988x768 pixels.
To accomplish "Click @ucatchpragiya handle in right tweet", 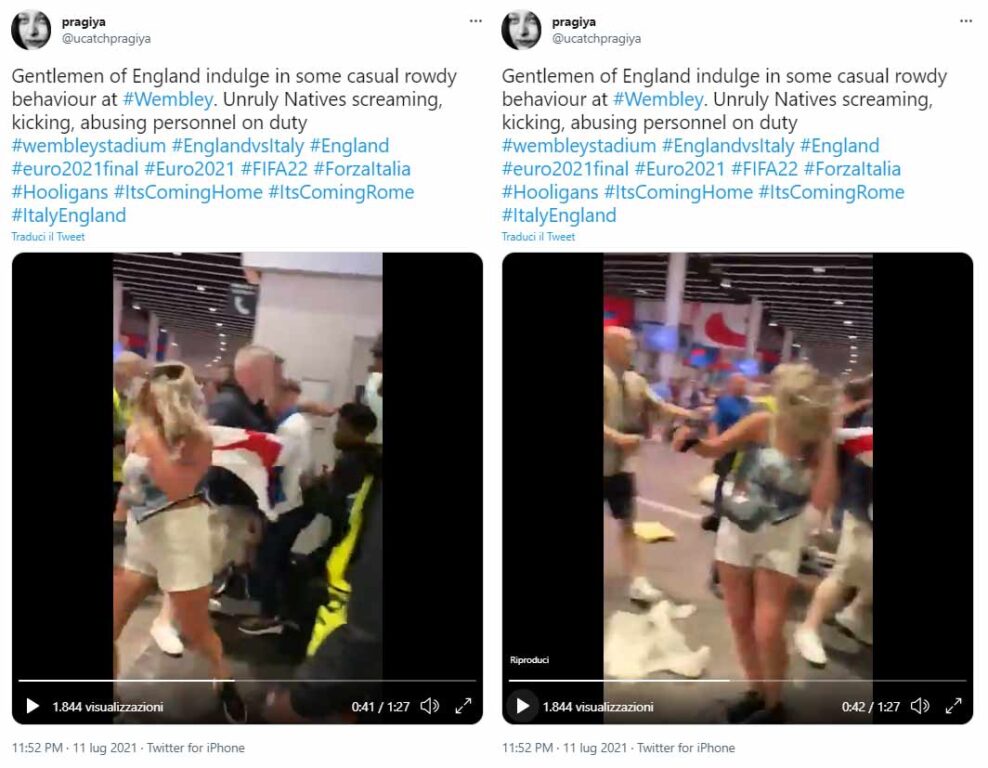I will click(596, 38).
